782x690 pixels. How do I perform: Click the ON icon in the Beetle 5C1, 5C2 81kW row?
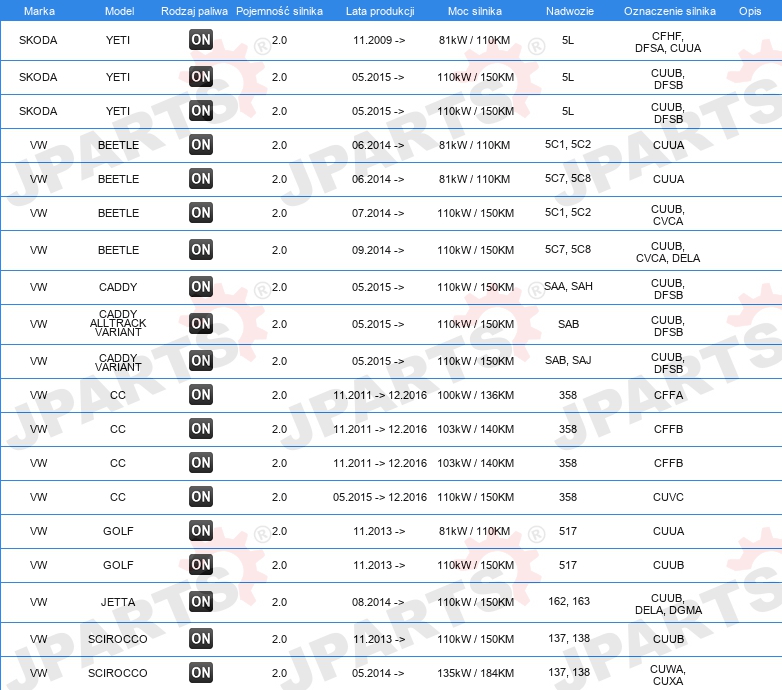(x=201, y=145)
